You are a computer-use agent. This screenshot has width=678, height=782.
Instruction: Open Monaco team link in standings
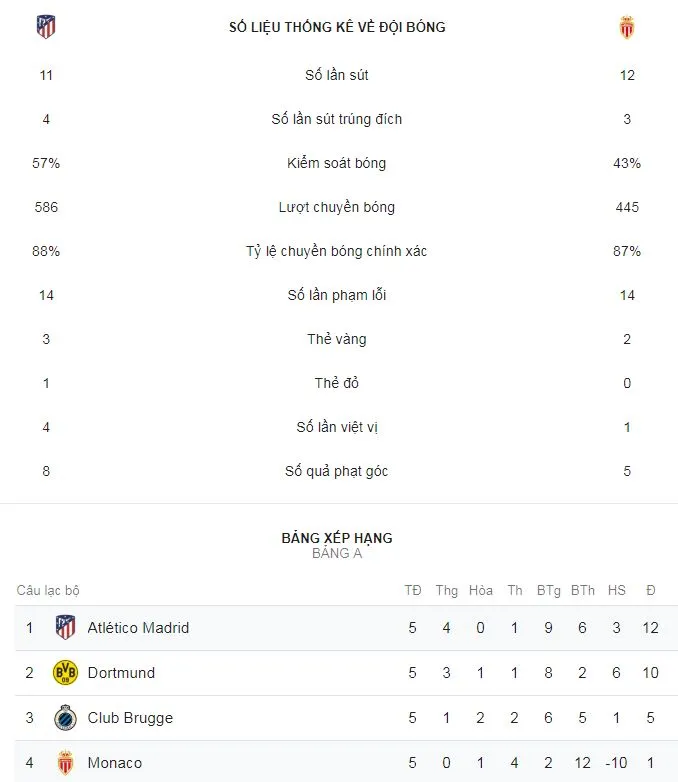click(x=114, y=763)
